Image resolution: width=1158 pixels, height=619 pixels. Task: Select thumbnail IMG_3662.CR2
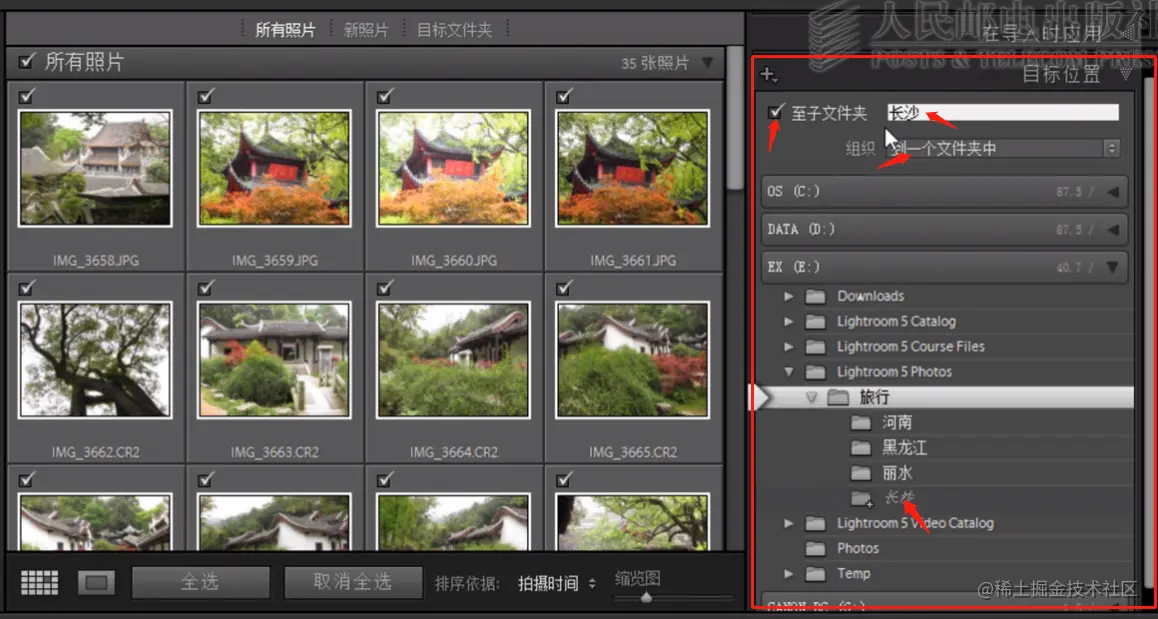(95, 360)
